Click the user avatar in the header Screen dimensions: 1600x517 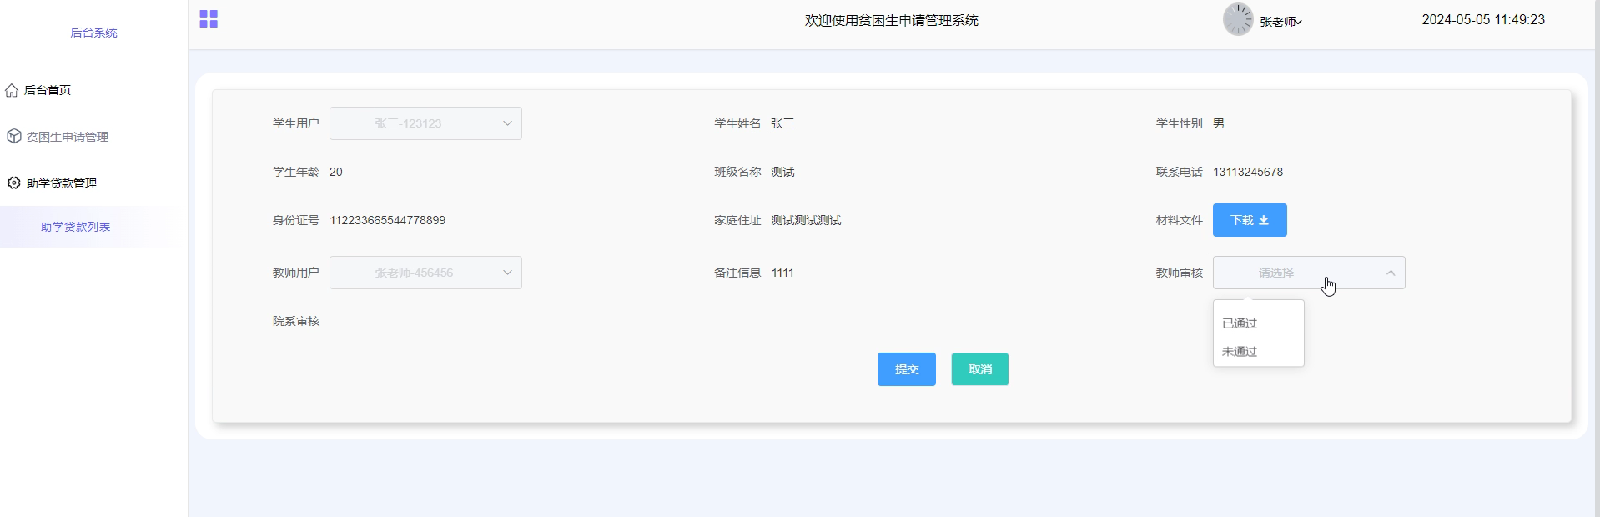click(1237, 19)
